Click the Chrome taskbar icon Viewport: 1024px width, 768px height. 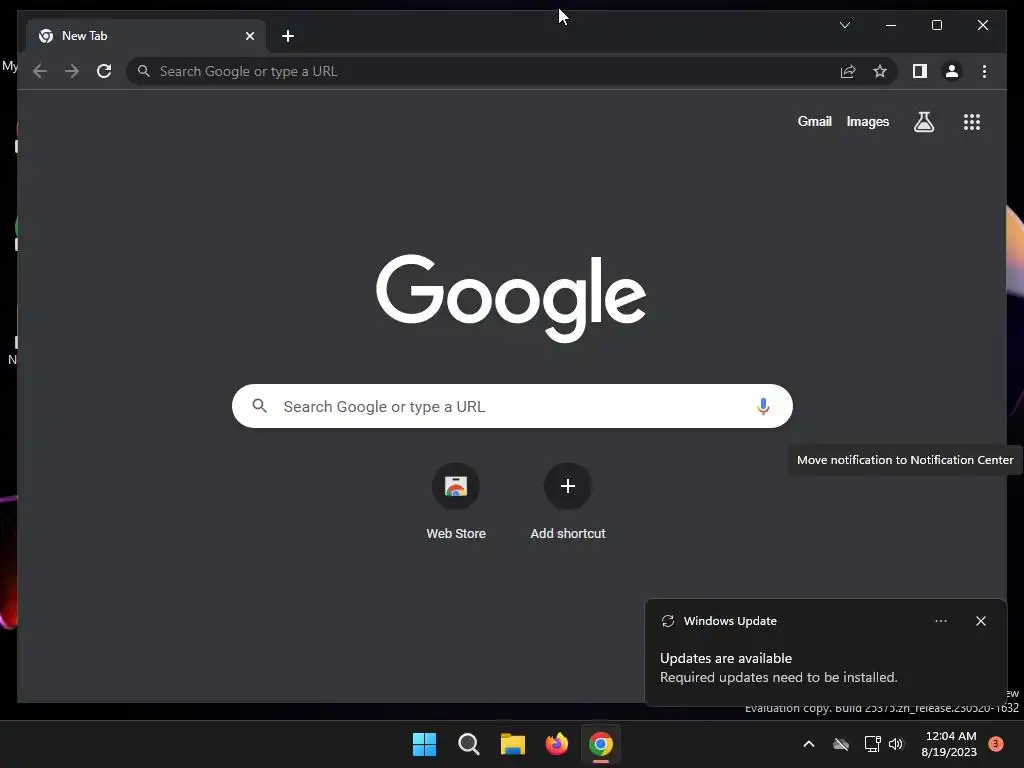pos(601,744)
